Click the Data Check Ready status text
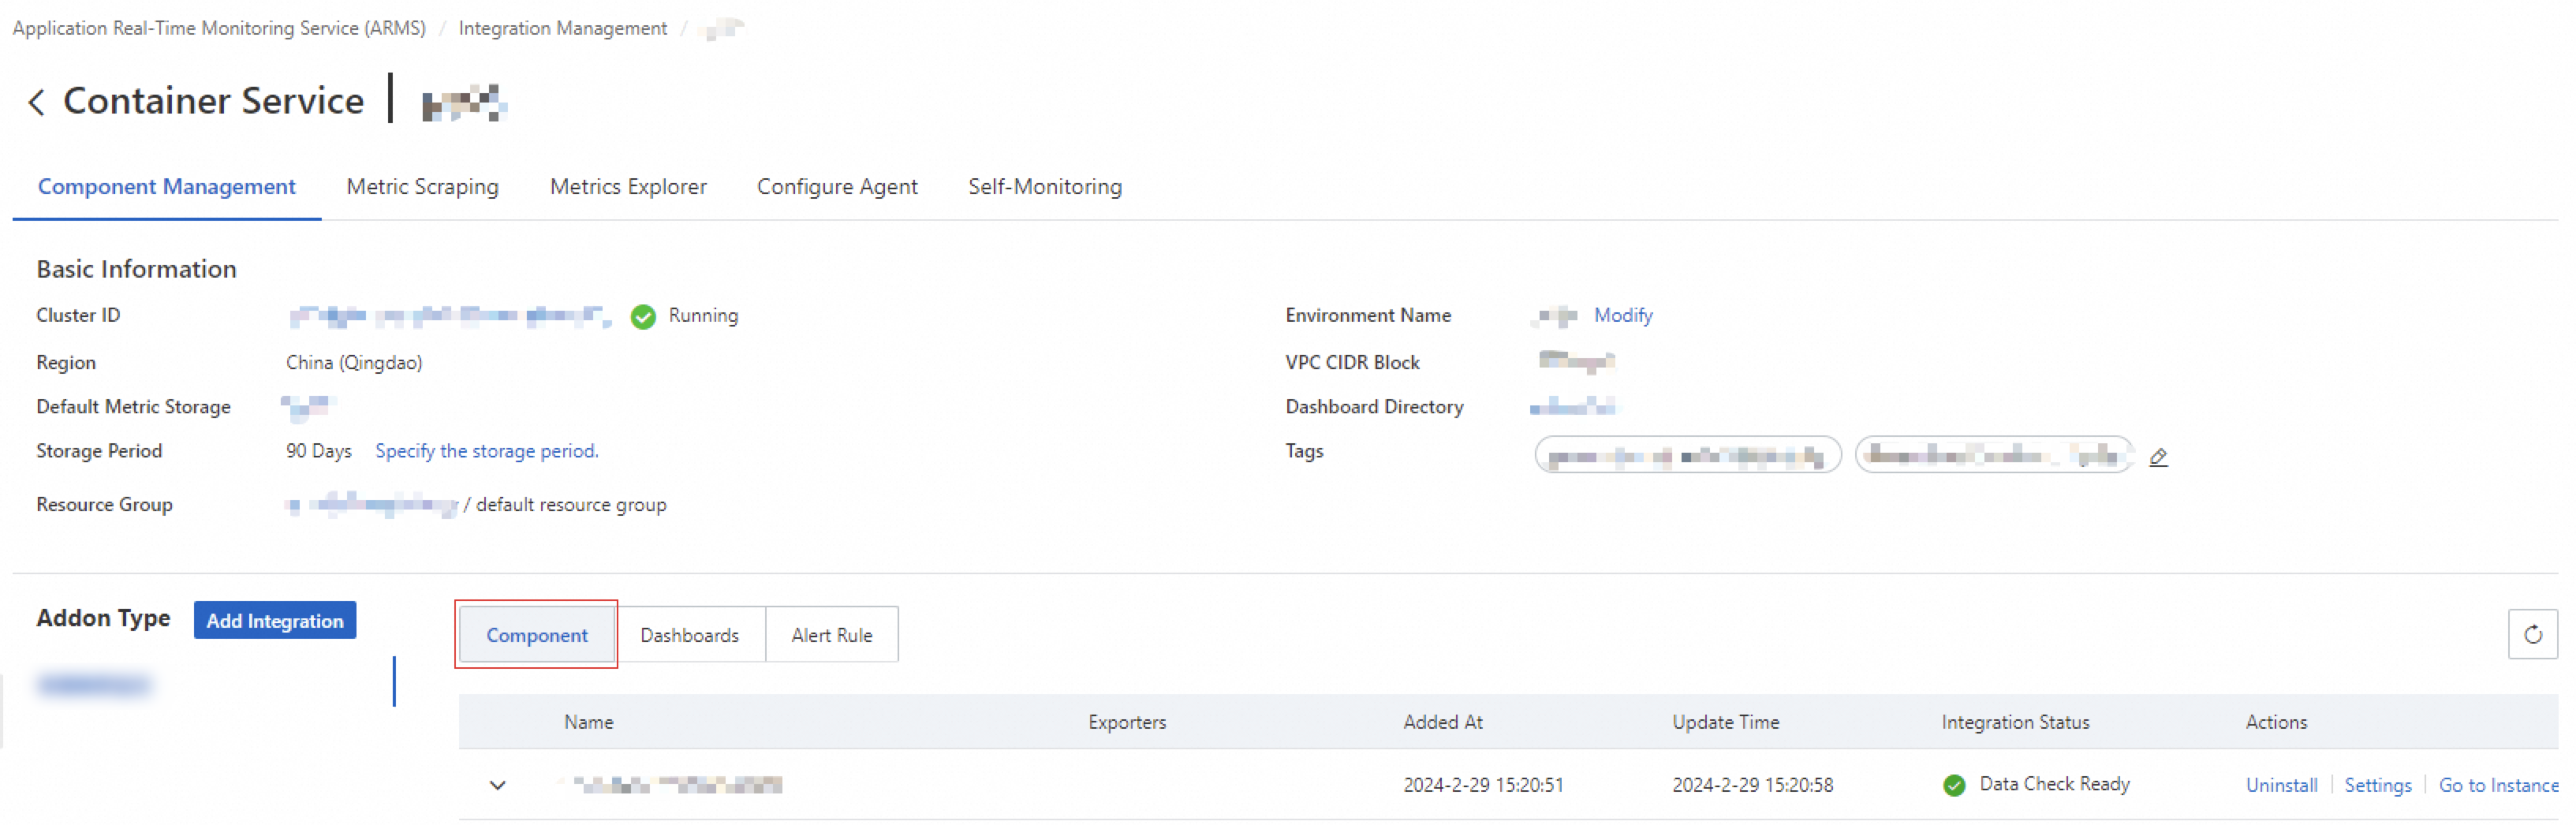 [x=2054, y=784]
